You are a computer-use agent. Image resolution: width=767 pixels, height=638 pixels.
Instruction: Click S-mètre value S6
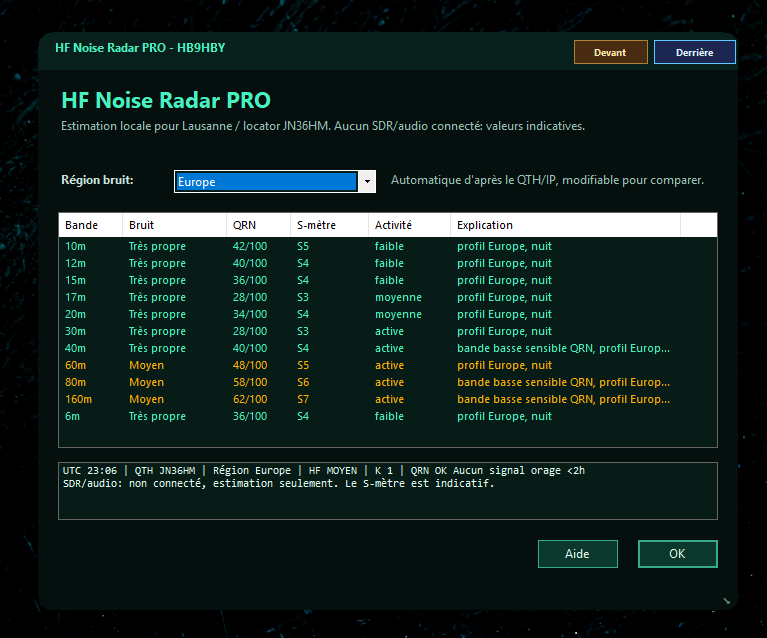tap(303, 382)
